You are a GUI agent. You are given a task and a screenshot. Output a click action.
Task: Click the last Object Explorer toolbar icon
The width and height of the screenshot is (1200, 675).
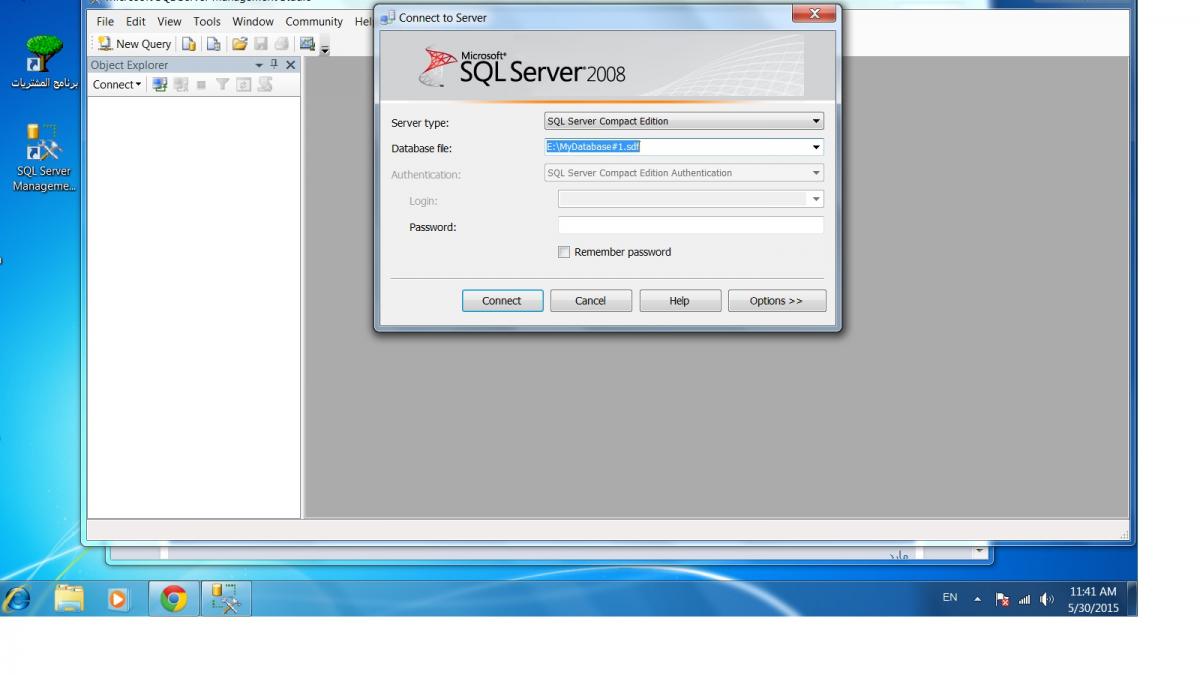pyautogui.click(x=265, y=85)
